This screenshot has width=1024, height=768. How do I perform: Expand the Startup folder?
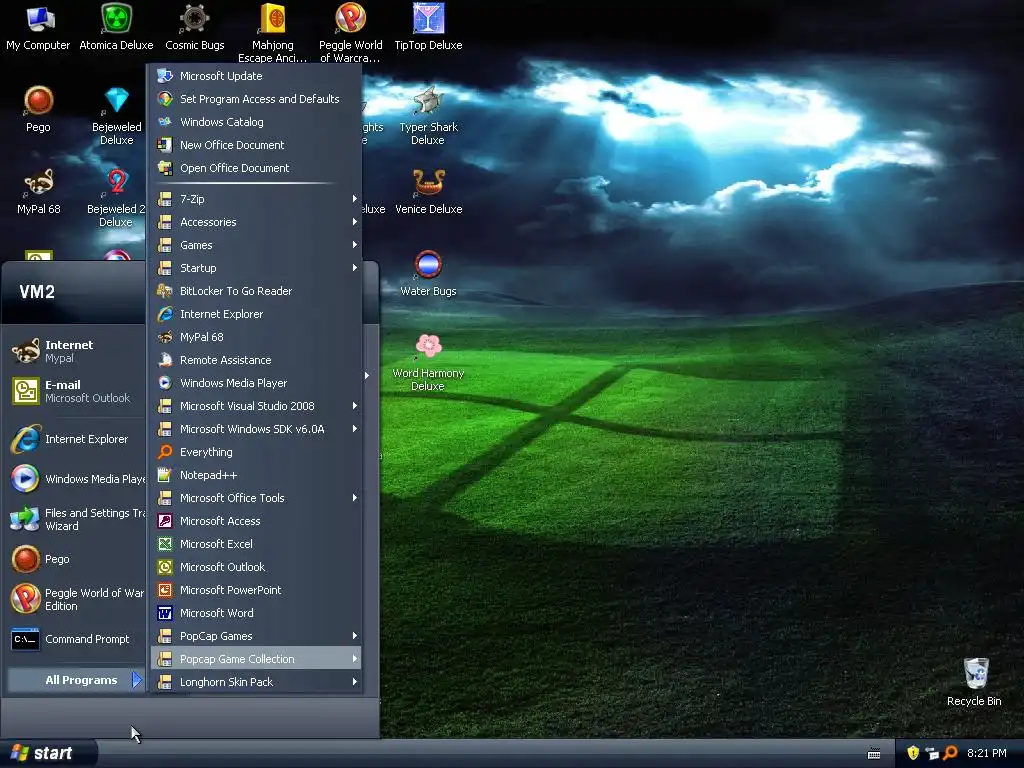256,268
